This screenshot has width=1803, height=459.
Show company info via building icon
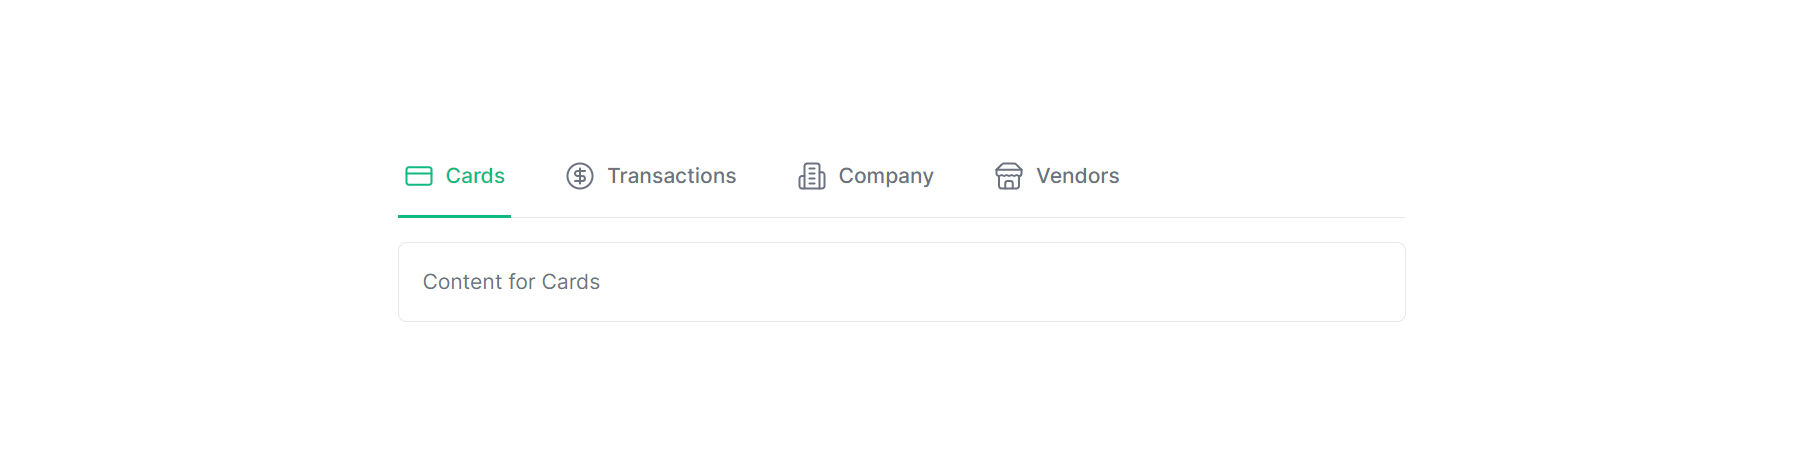pyautogui.click(x=811, y=176)
